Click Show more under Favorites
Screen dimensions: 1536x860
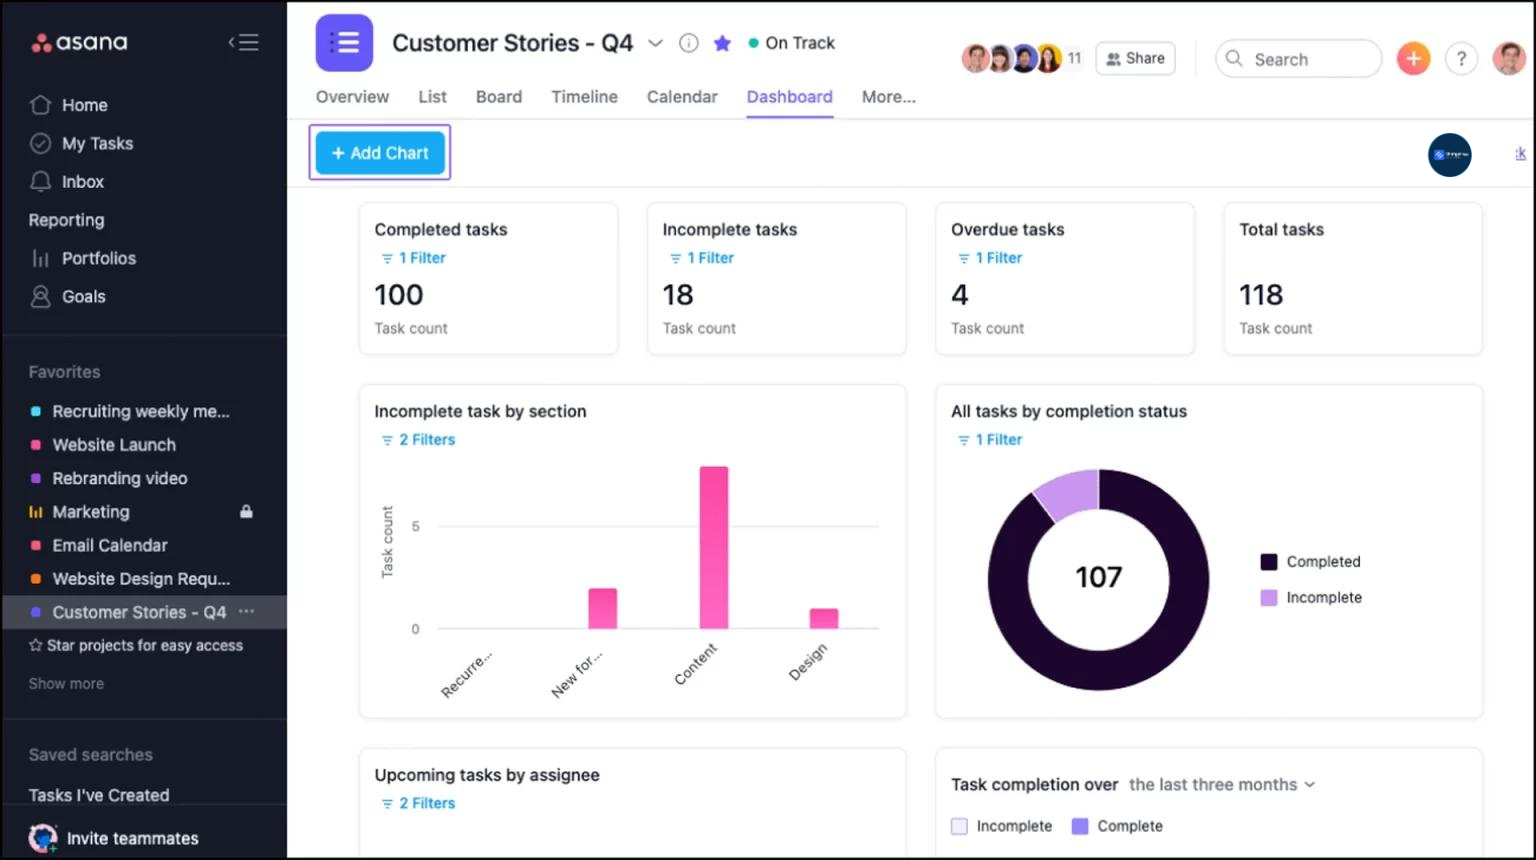(66, 684)
